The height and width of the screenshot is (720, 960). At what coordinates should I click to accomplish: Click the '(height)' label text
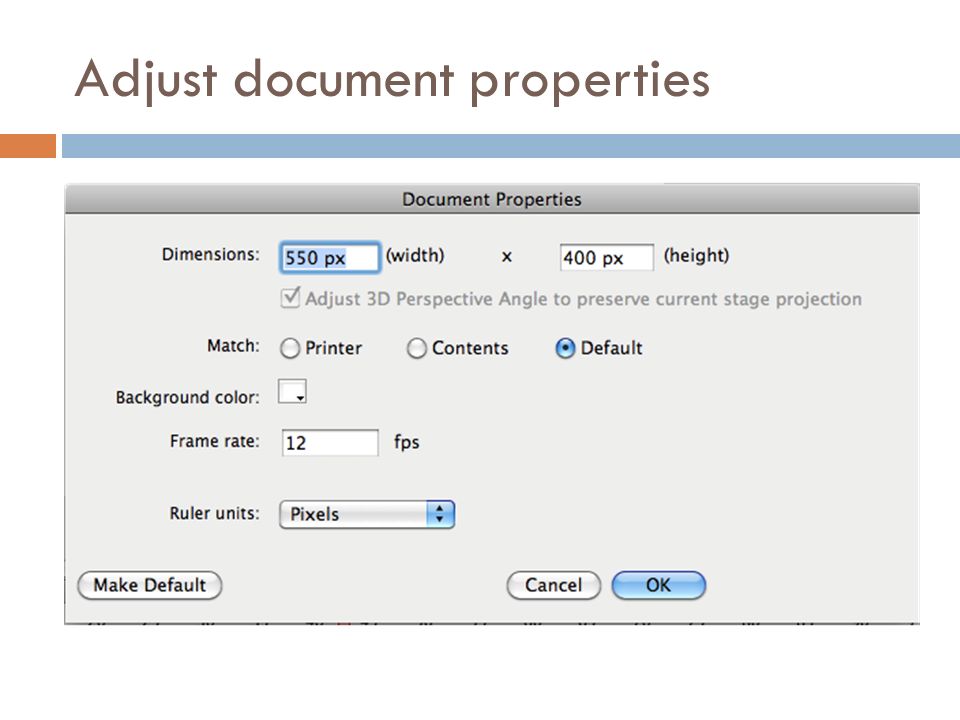[697, 255]
